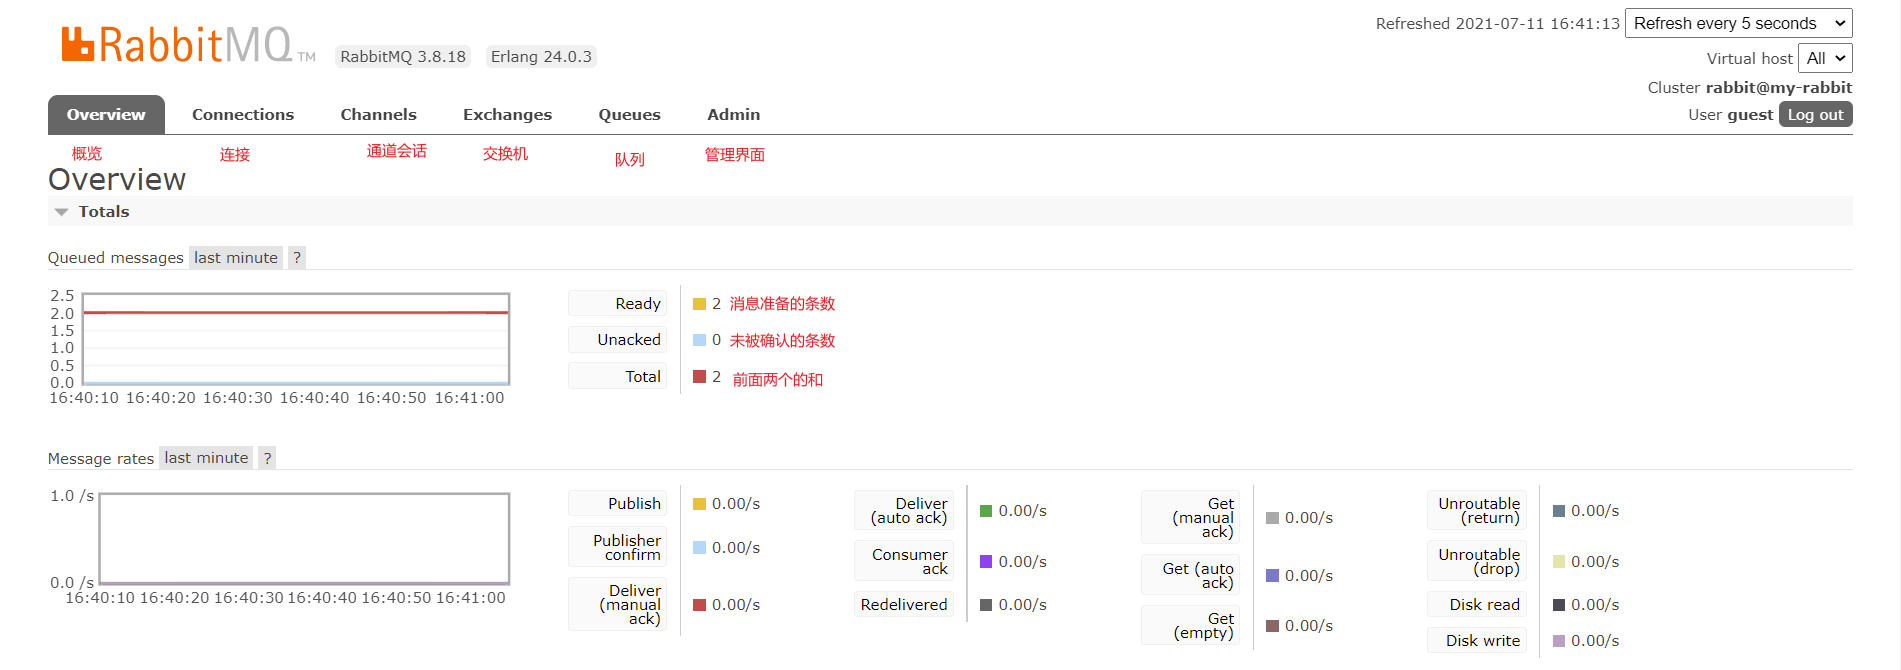
Task: Click the Unacked light blue swatch
Action: click(x=699, y=340)
